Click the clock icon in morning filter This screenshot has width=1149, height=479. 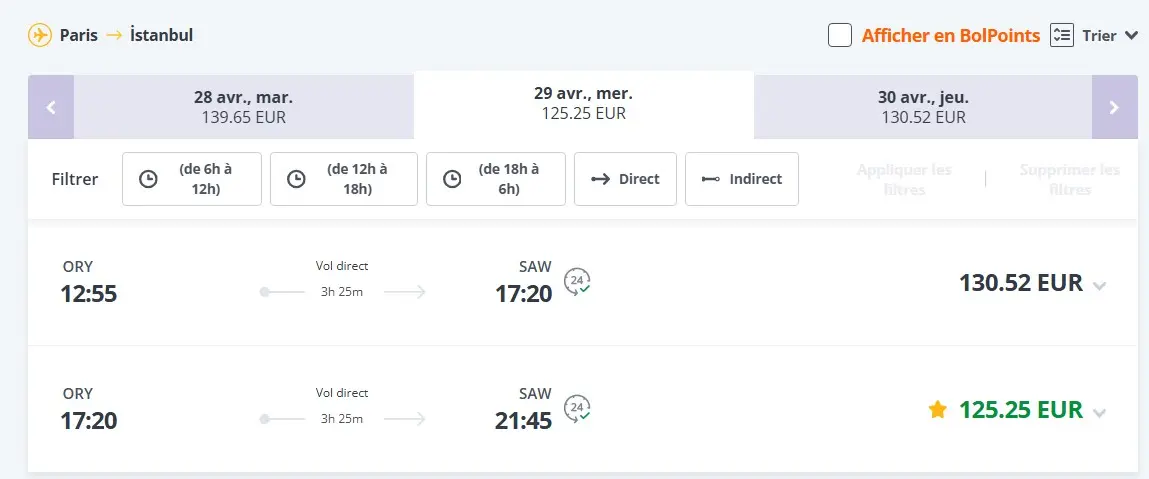pos(148,179)
